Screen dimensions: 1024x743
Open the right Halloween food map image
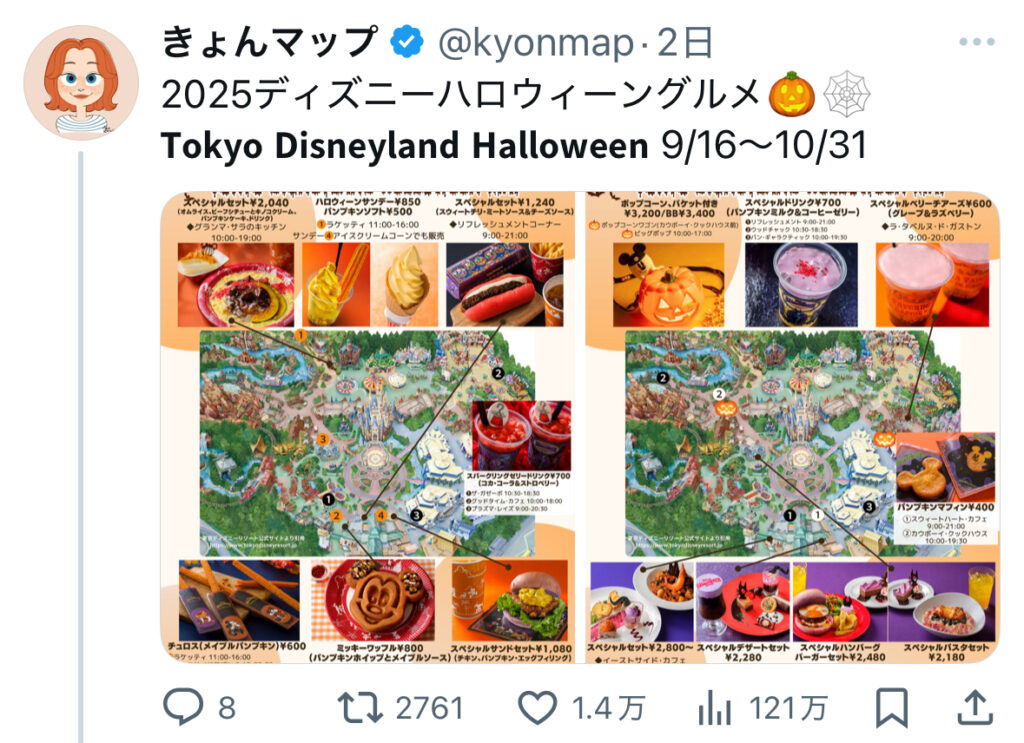792,427
